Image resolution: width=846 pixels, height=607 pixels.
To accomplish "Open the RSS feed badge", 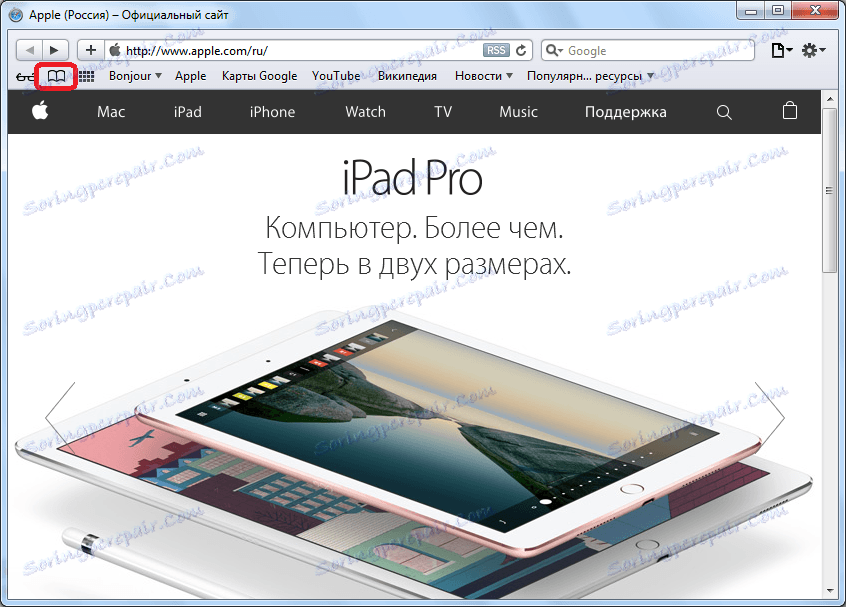I will 496,51.
